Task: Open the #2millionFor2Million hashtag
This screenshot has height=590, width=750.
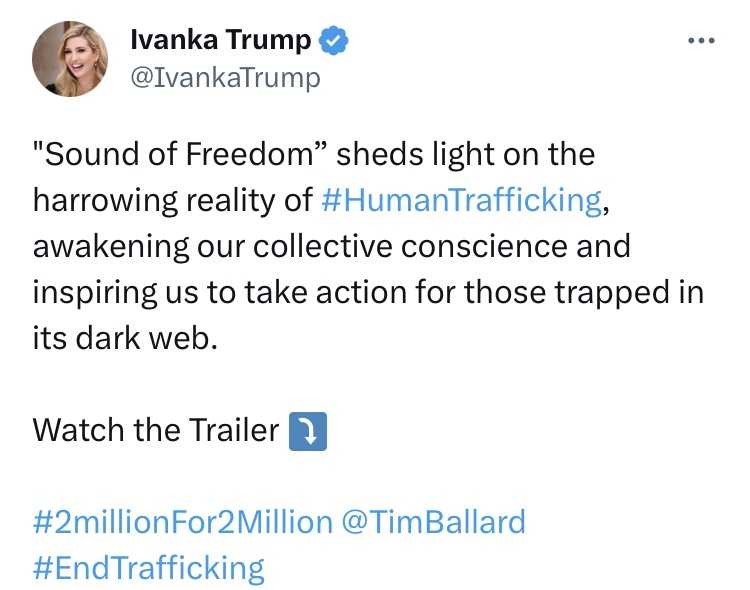Action: pos(182,522)
